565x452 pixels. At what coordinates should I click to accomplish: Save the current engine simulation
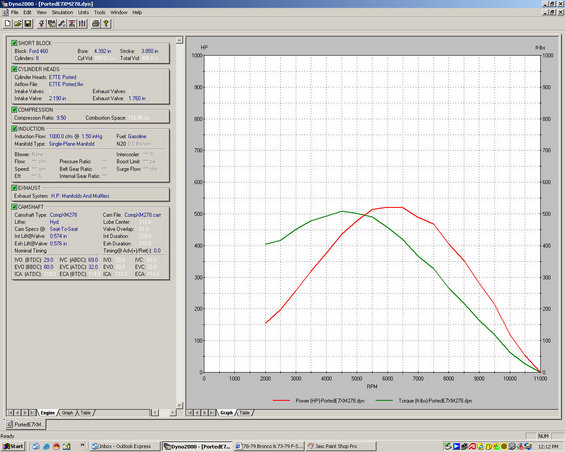tap(27, 24)
